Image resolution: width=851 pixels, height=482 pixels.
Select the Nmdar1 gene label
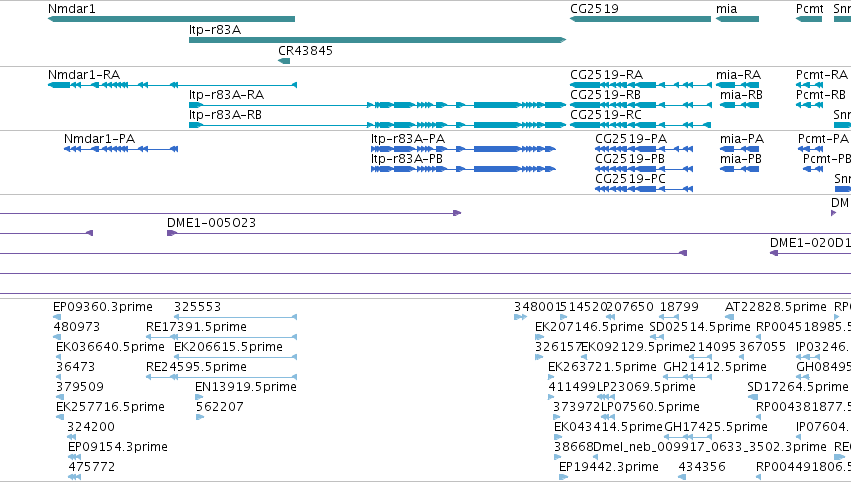[72, 9]
